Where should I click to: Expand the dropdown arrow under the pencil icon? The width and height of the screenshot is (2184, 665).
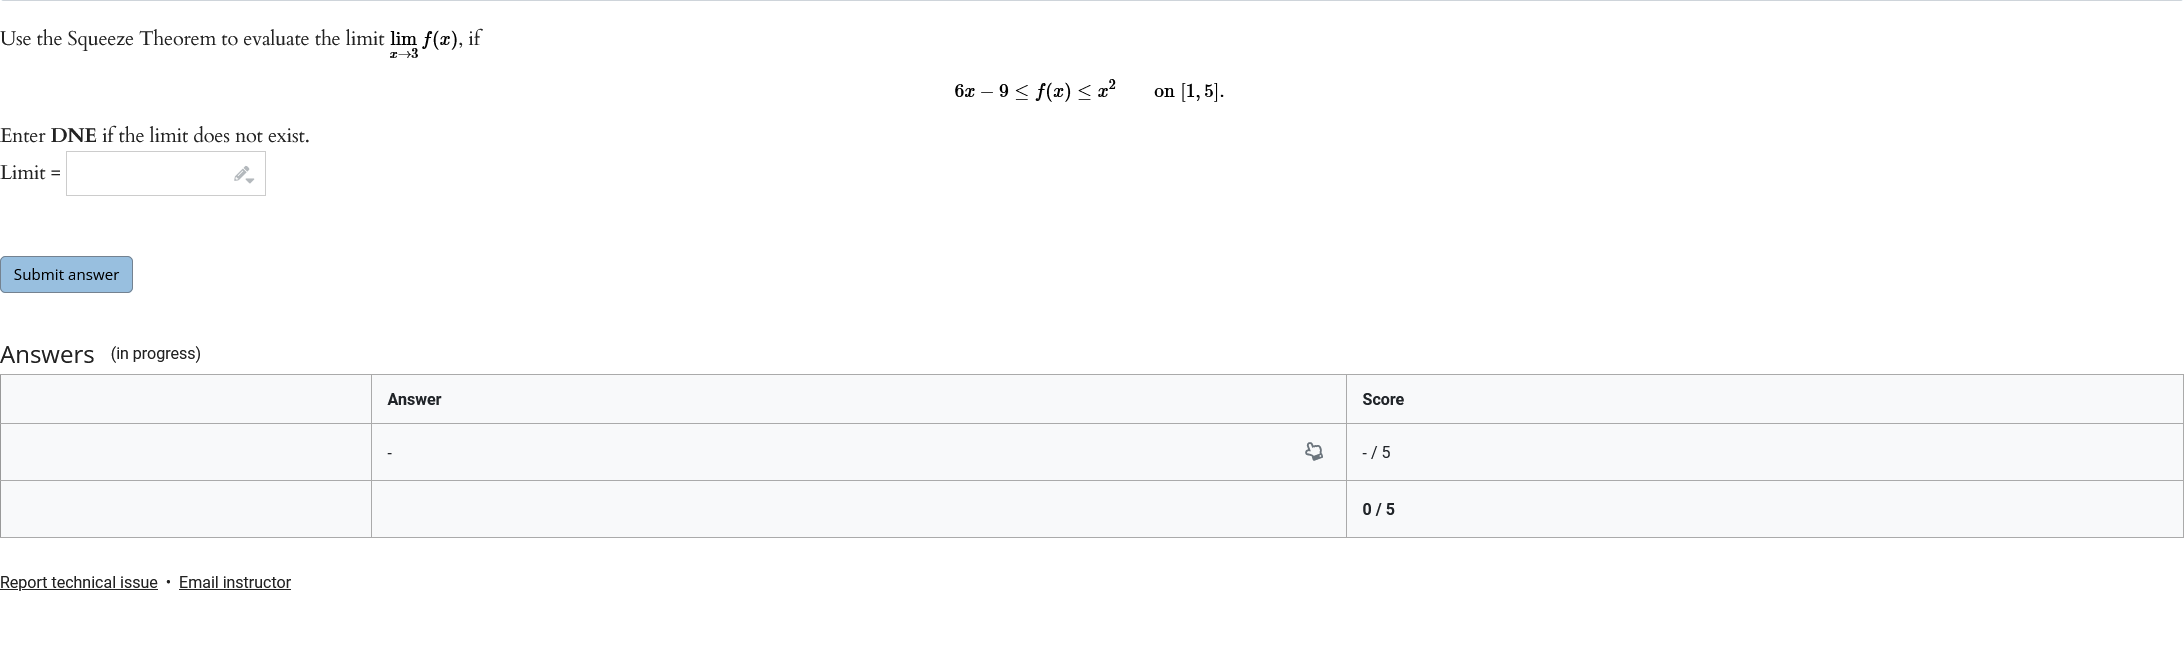pos(249,182)
